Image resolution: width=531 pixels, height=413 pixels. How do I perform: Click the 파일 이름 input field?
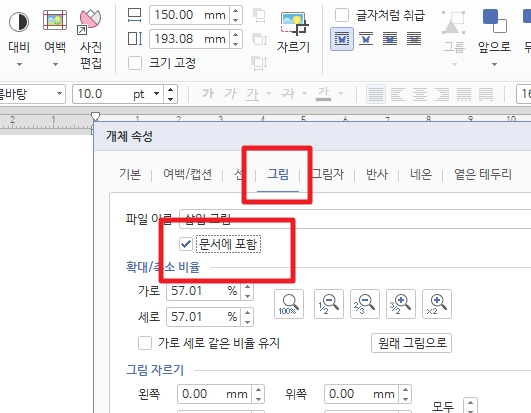point(355,219)
